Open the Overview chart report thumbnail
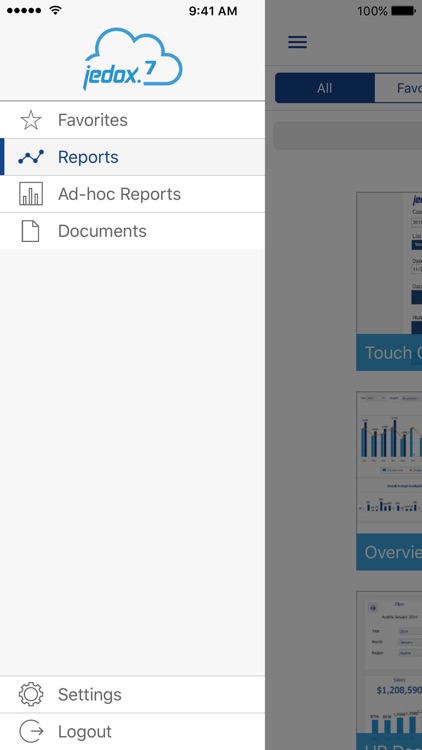Viewport: 422px width, 750px height. point(389,481)
